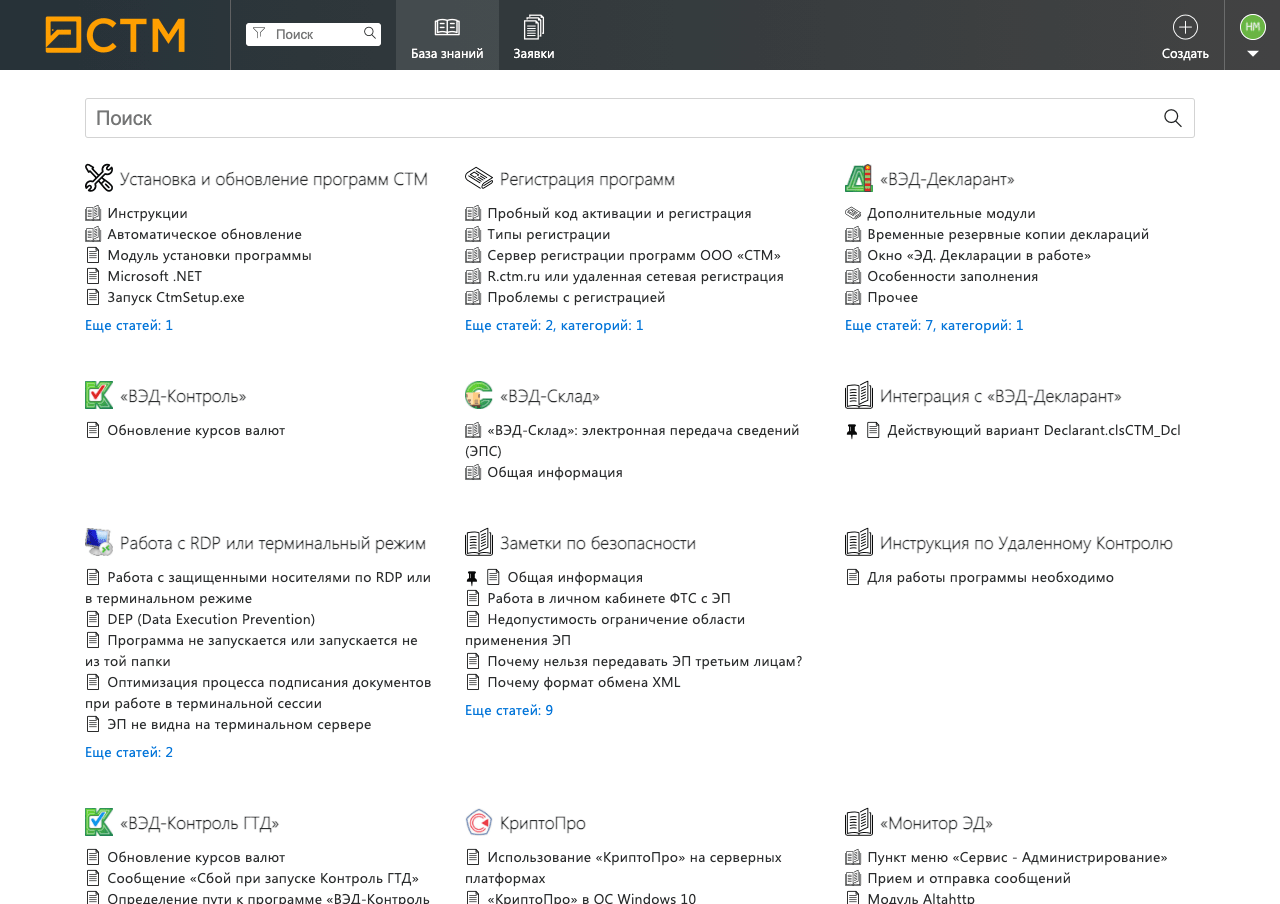Open the Заметки по безопасности heading
Image resolution: width=1280 pixels, height=904 pixels.
(x=598, y=543)
